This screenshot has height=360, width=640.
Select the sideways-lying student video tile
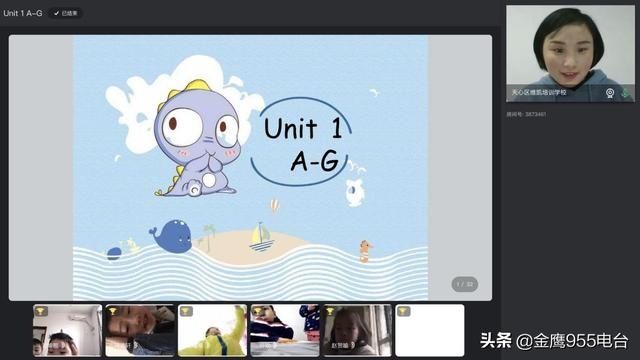pyautogui.click(x=140, y=330)
